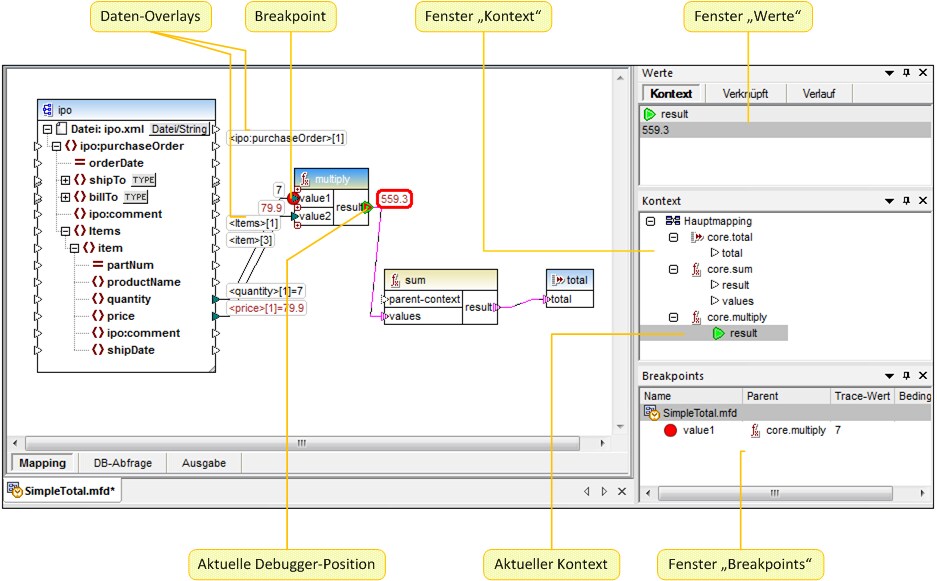
Task: Pin the Werte panel with its pushpin
Action: [907, 73]
